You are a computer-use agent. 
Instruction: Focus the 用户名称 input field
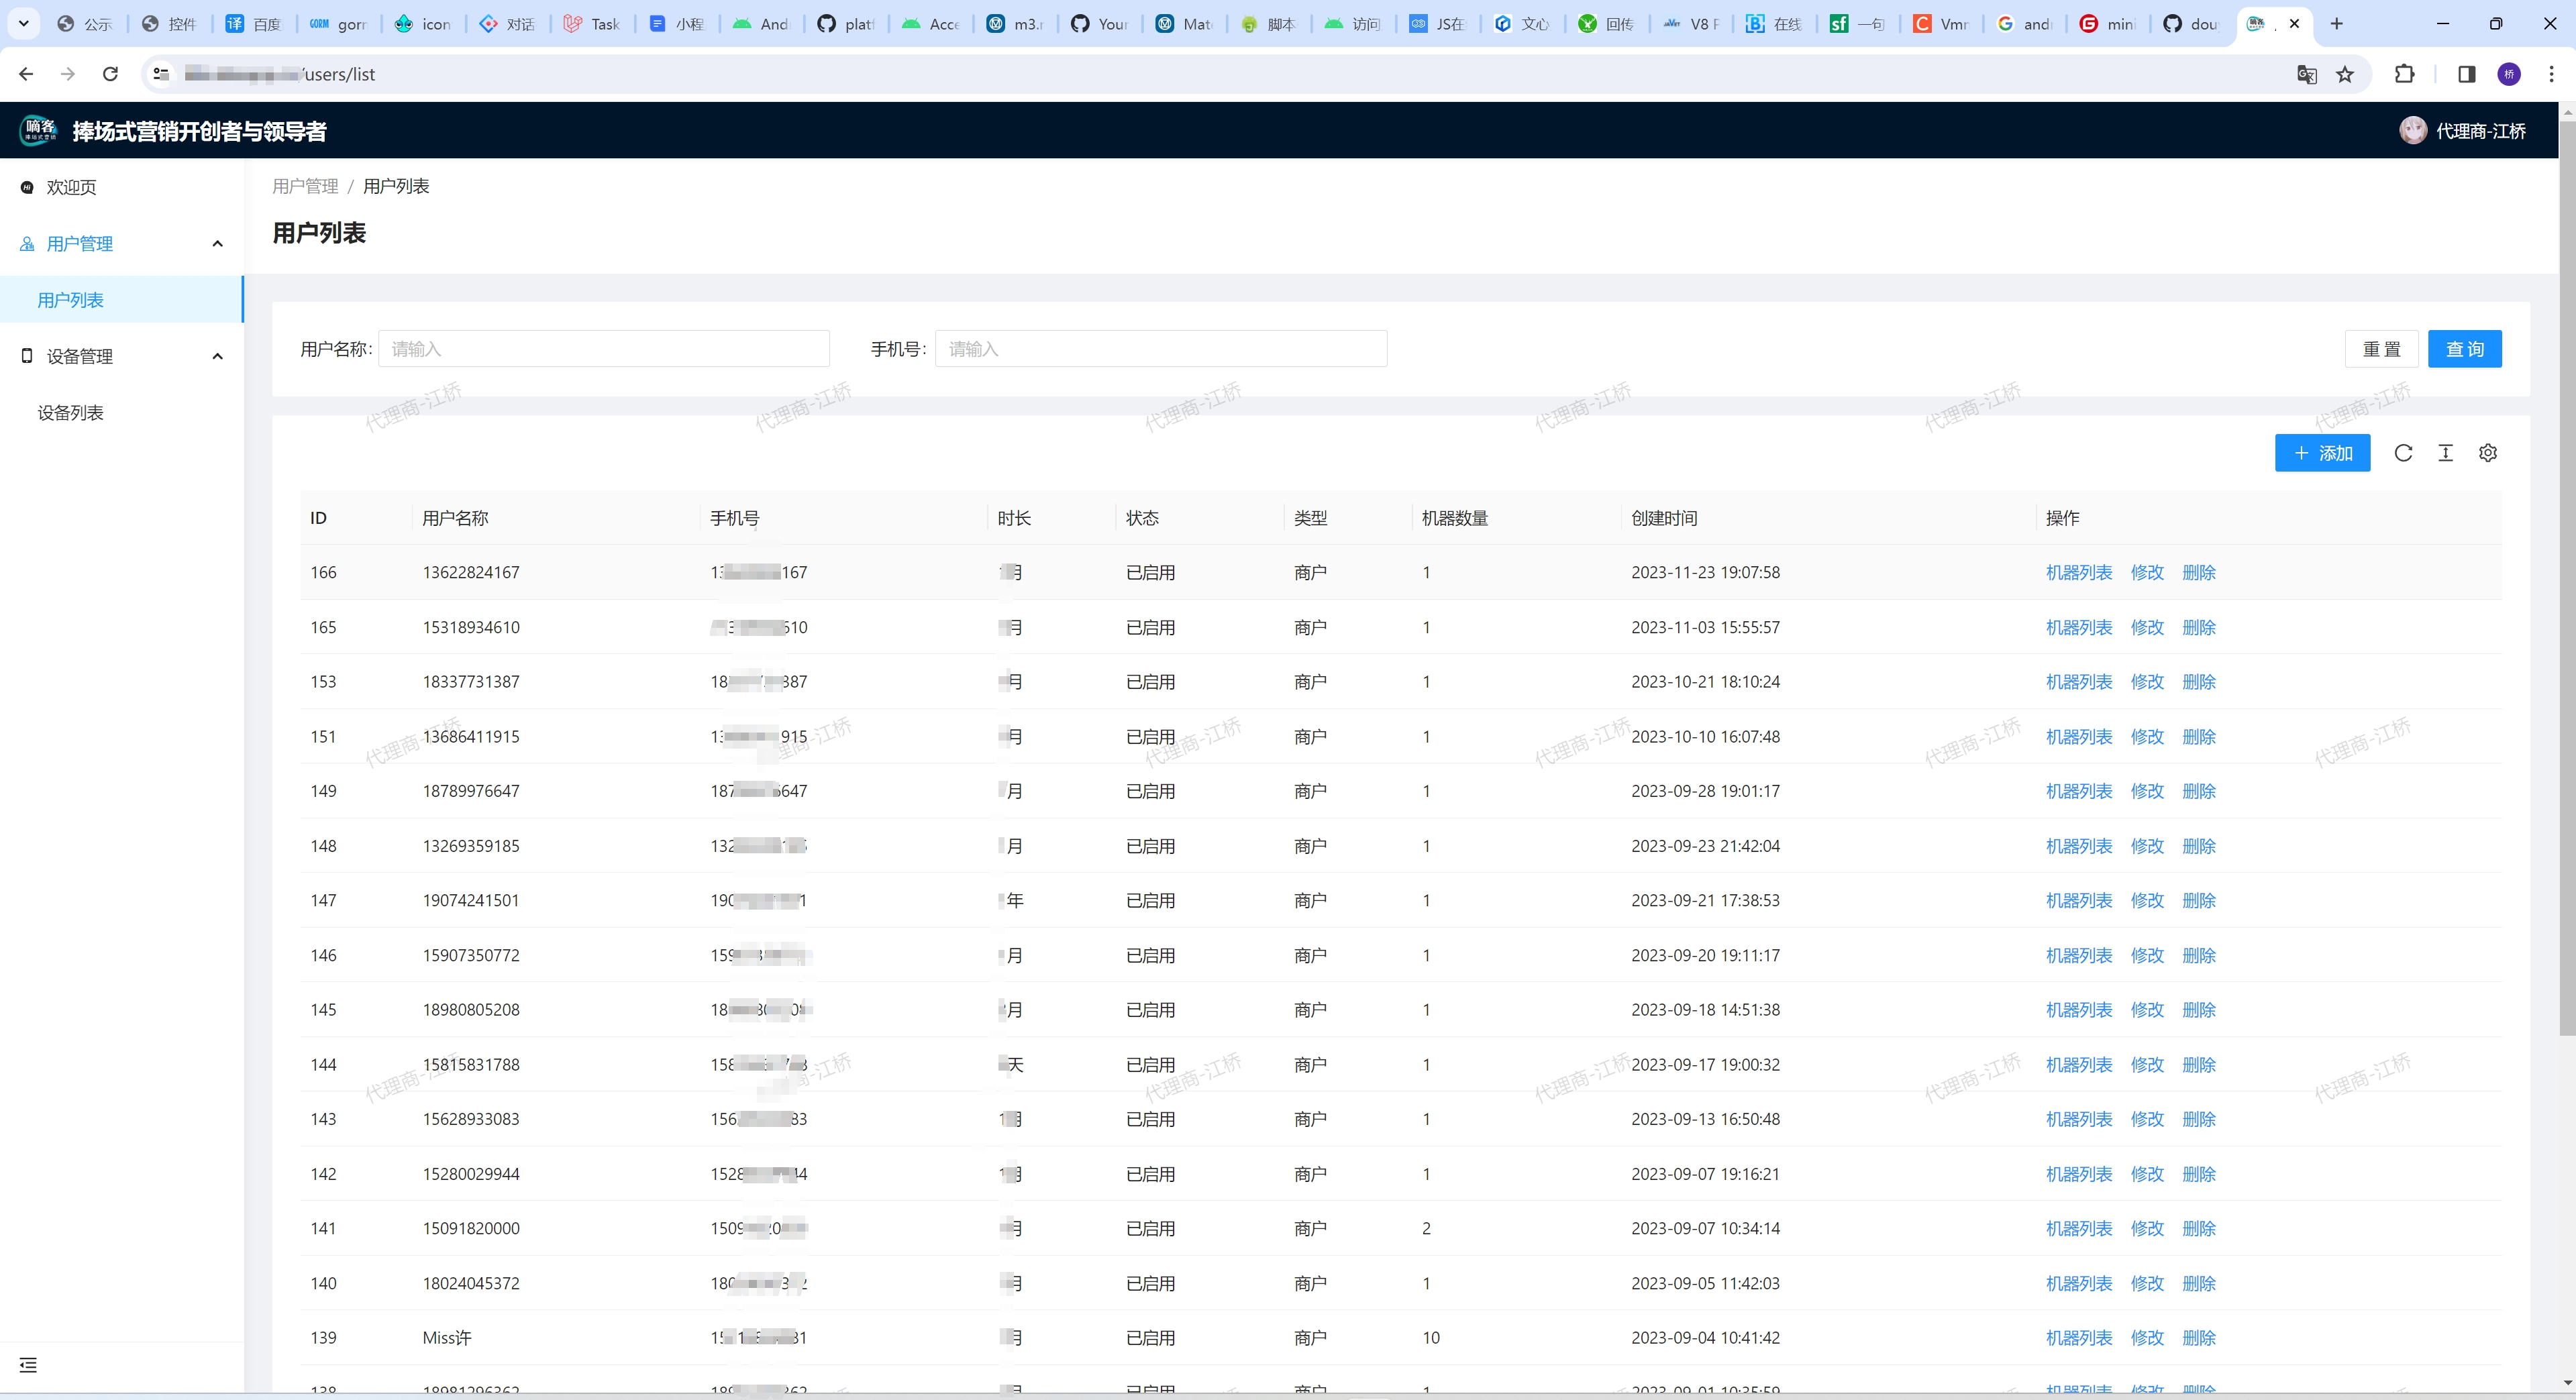click(x=603, y=349)
